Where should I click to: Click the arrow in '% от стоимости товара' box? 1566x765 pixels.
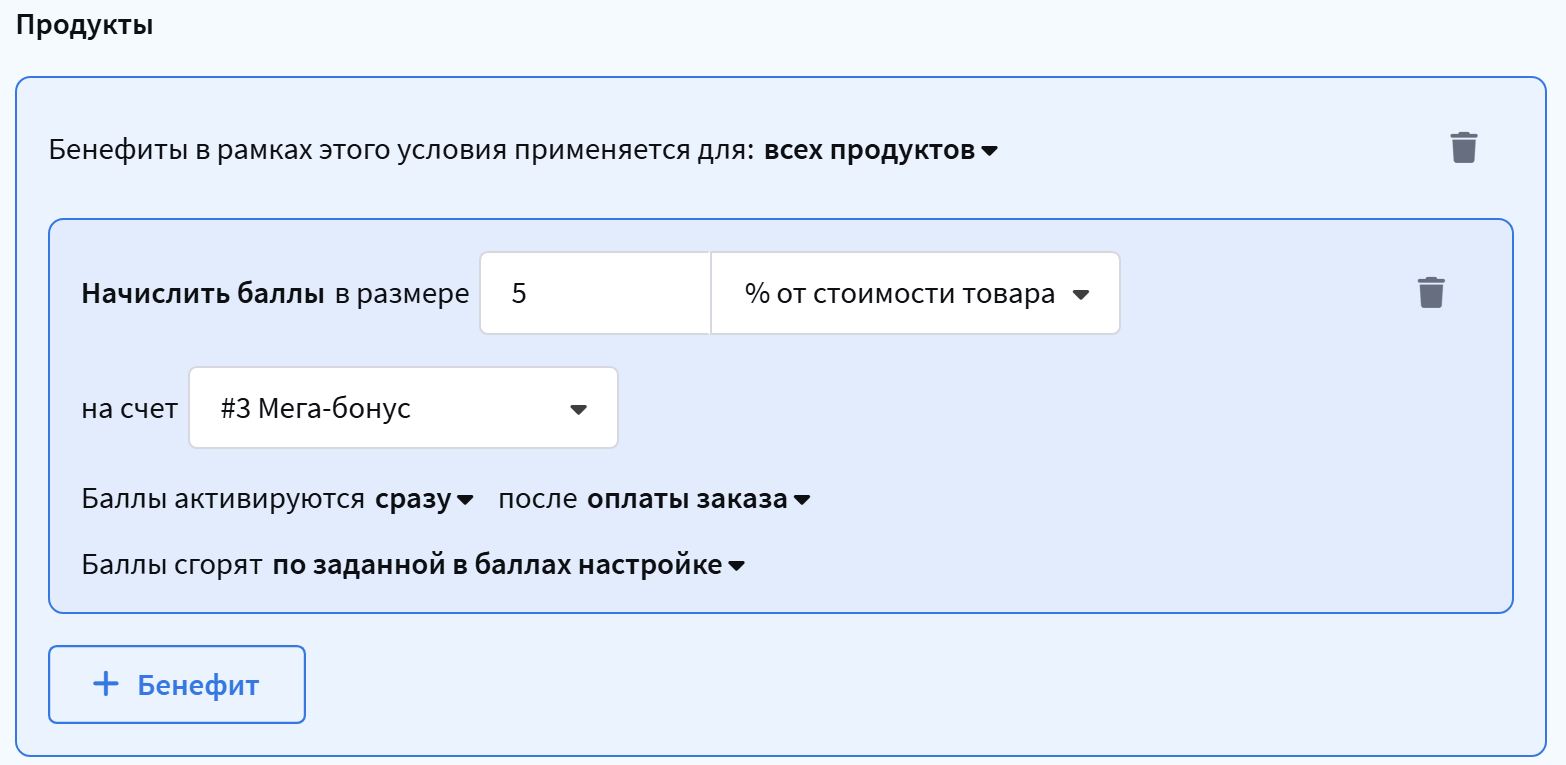(x=1080, y=295)
